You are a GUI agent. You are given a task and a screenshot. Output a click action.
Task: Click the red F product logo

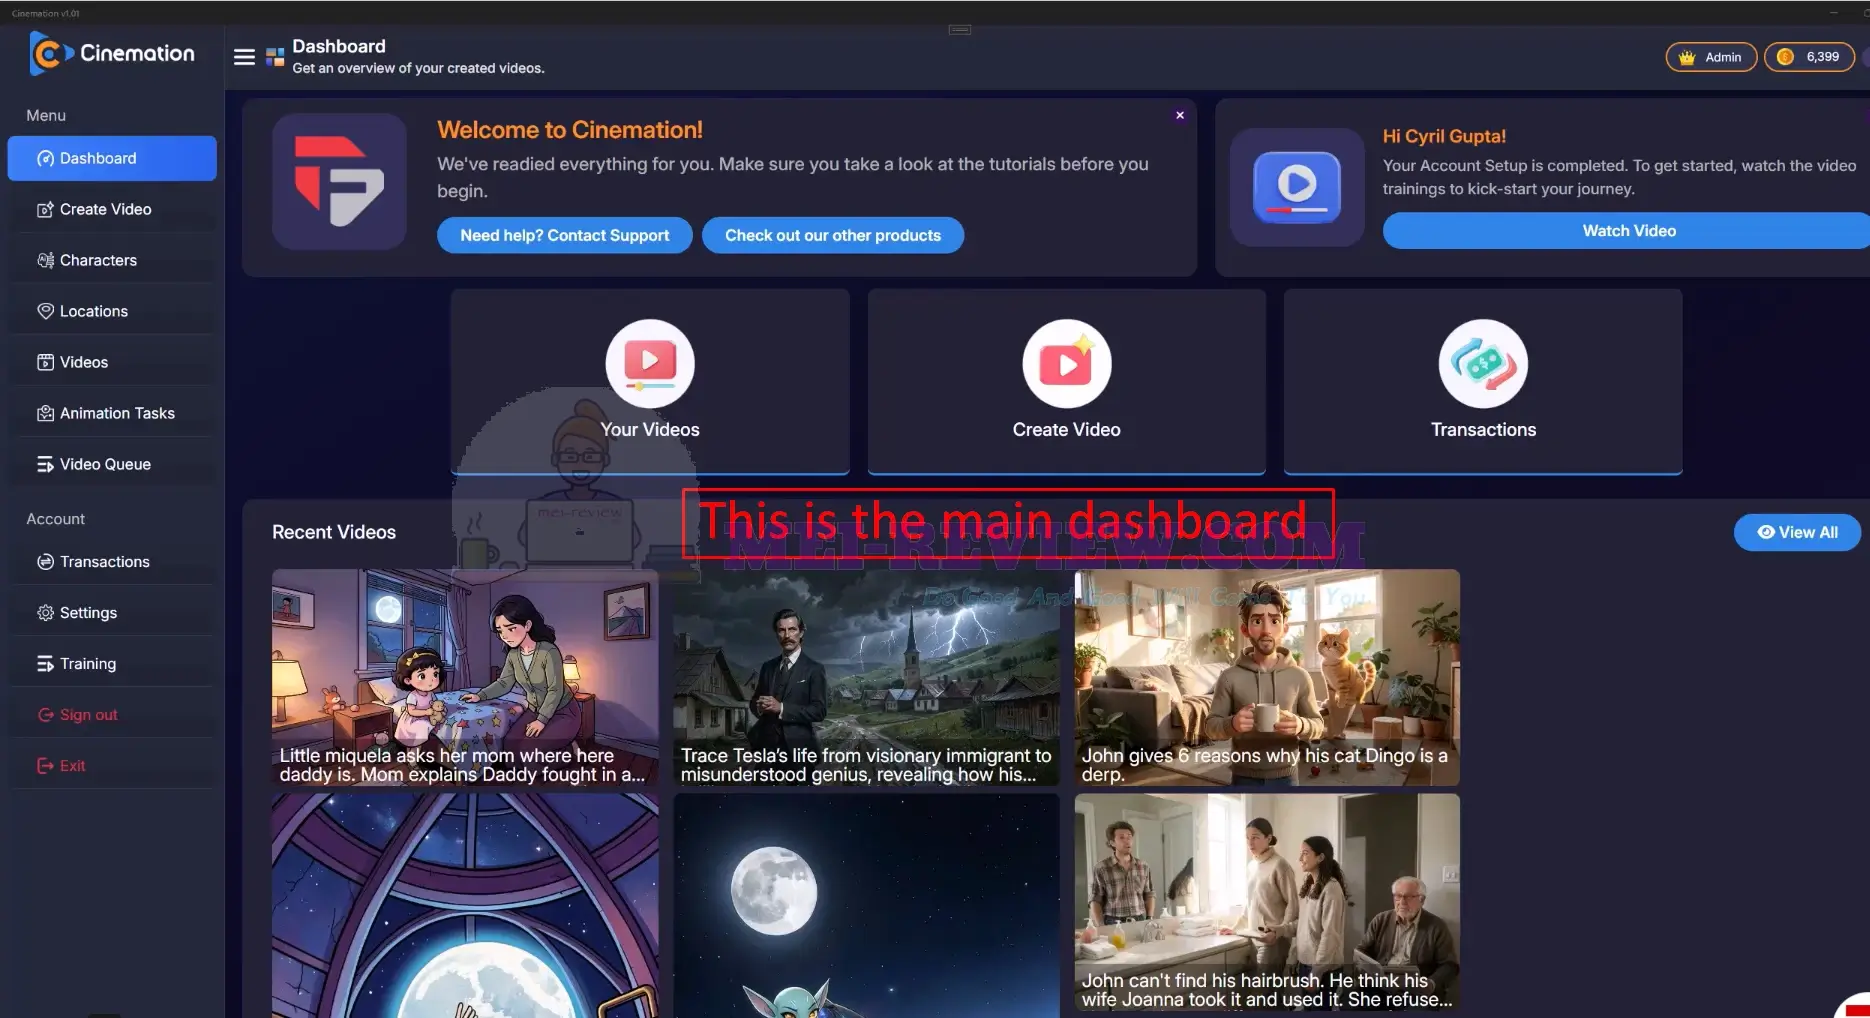[x=339, y=181]
